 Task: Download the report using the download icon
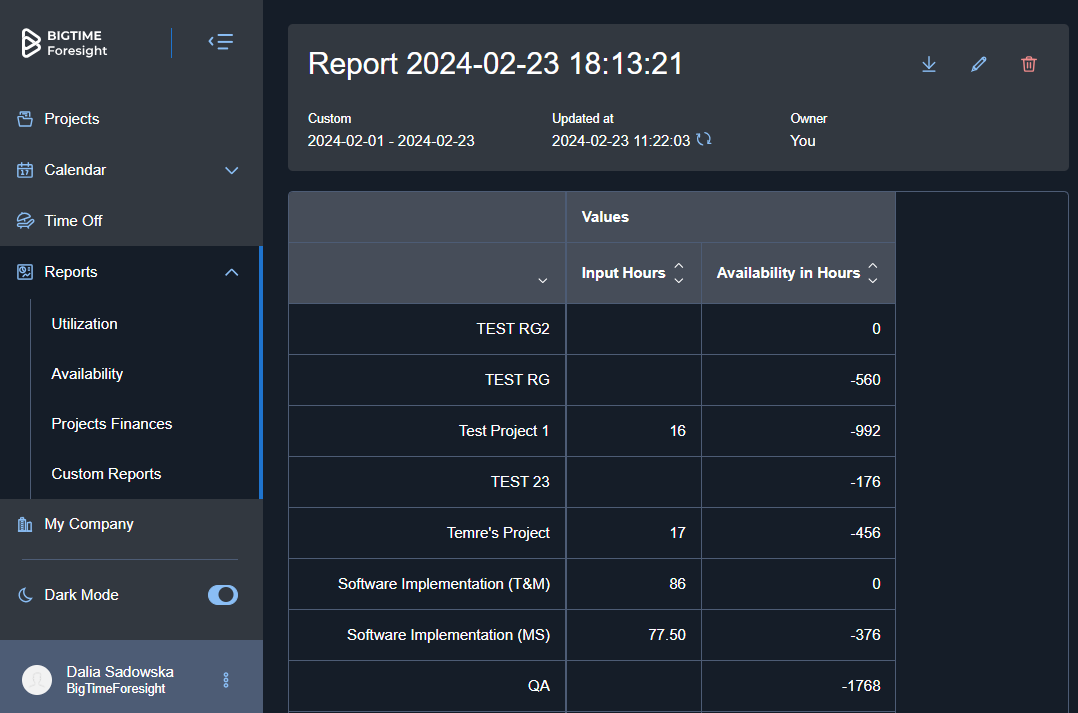pos(928,64)
